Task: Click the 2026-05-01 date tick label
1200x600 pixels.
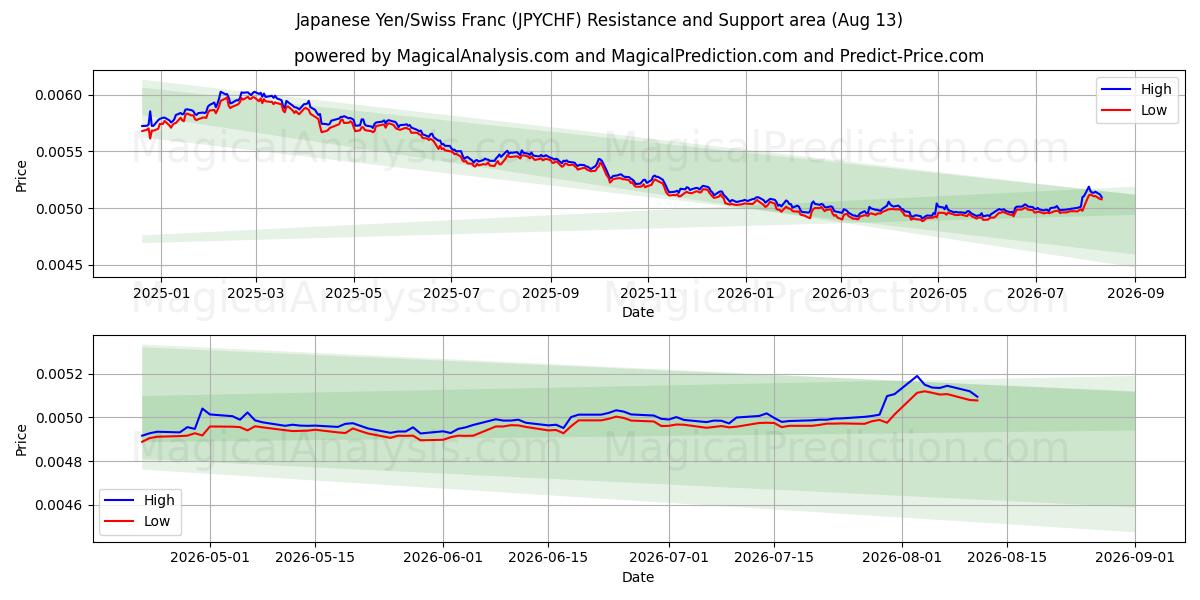Action: point(210,558)
